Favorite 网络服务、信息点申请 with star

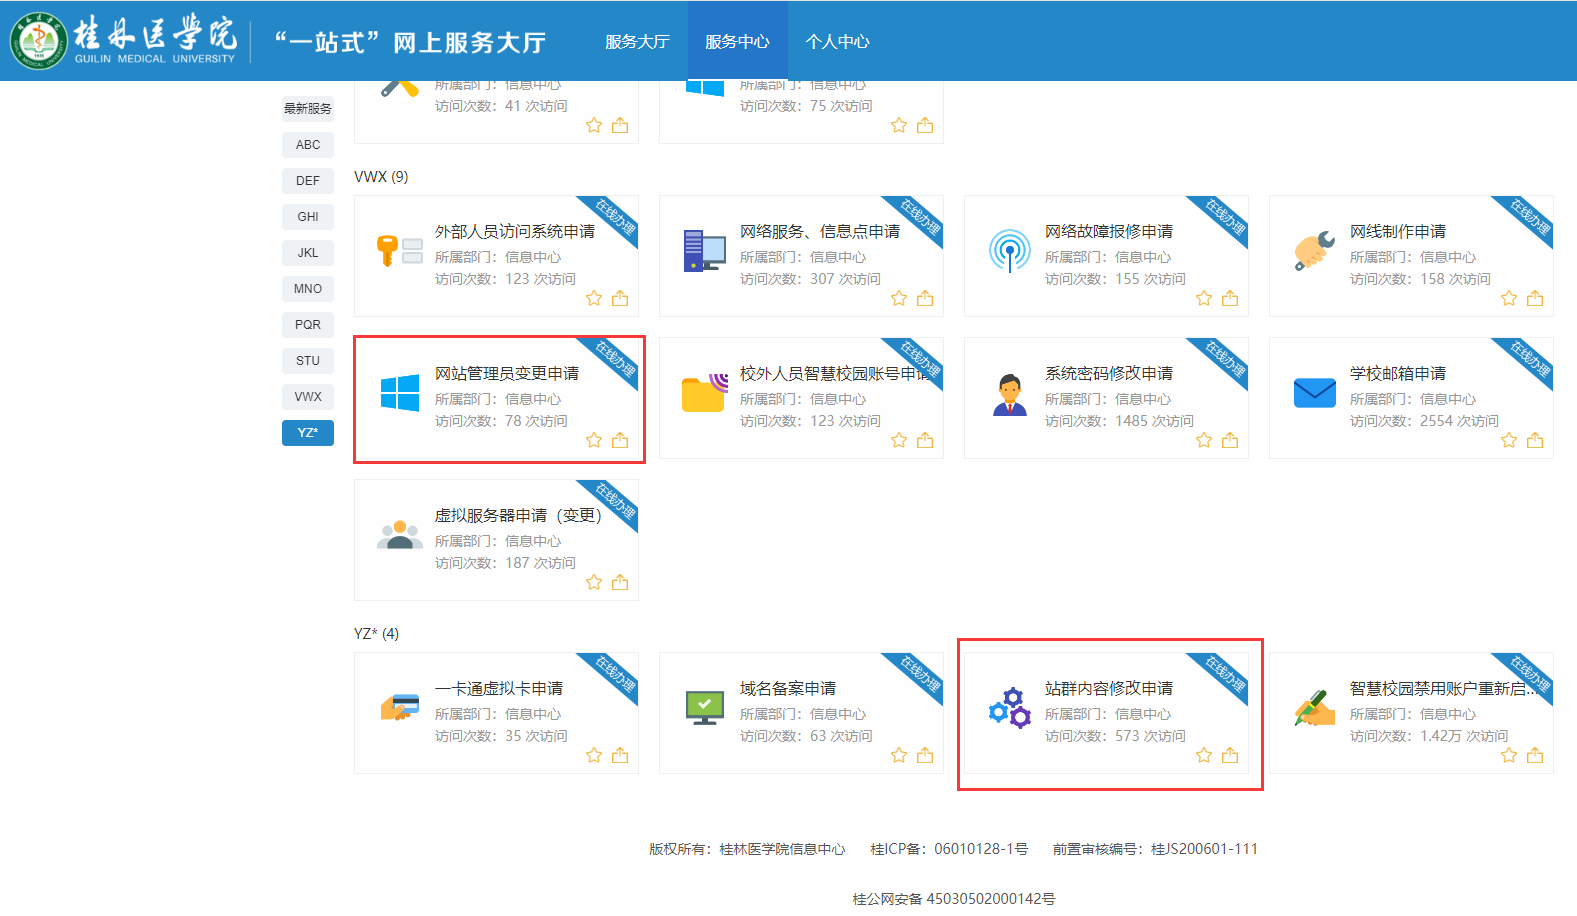(899, 298)
